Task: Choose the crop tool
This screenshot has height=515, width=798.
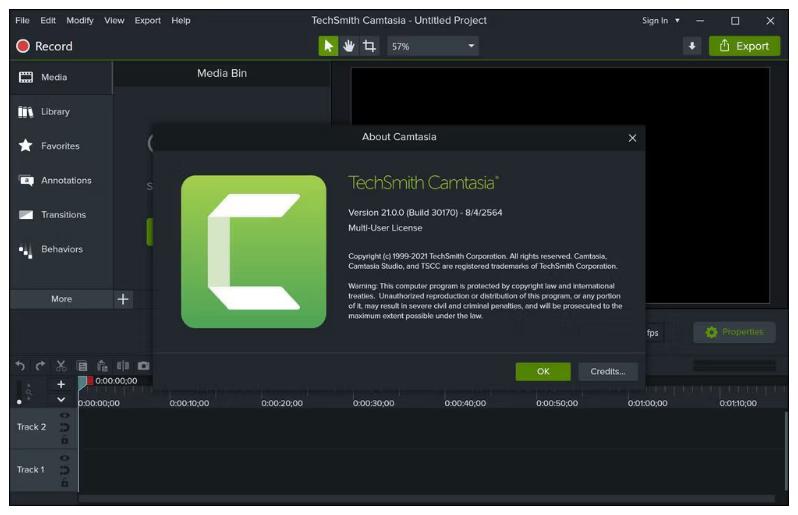Action: 370,46
